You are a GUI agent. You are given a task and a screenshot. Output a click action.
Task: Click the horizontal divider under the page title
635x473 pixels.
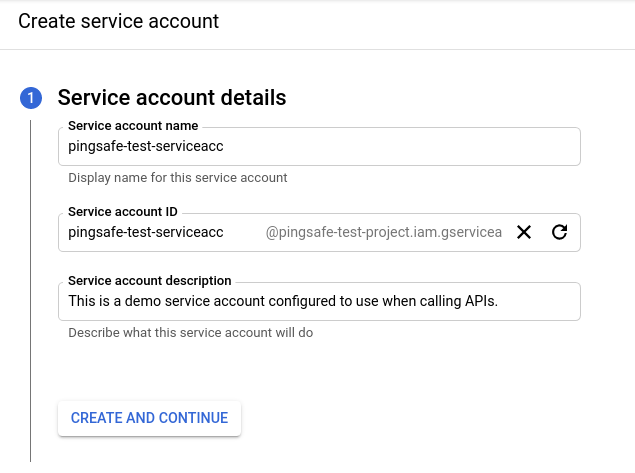(318, 49)
